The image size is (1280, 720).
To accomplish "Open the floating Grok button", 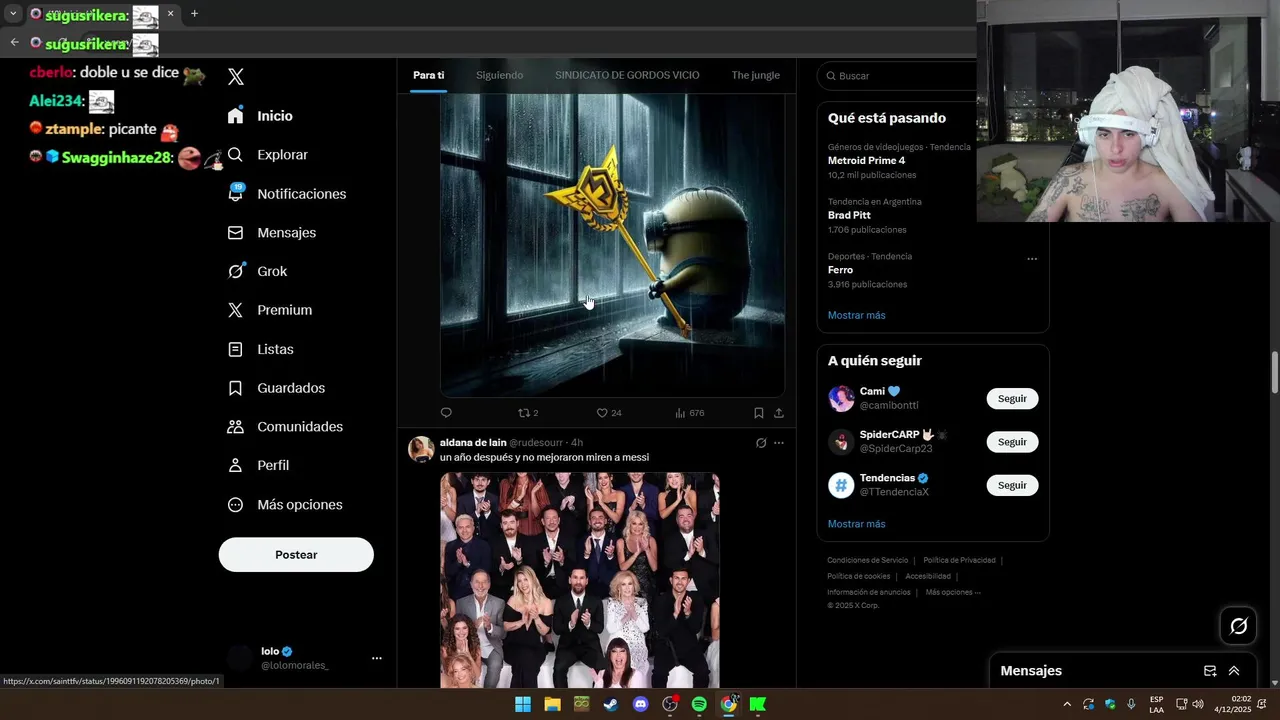I will (1238, 626).
